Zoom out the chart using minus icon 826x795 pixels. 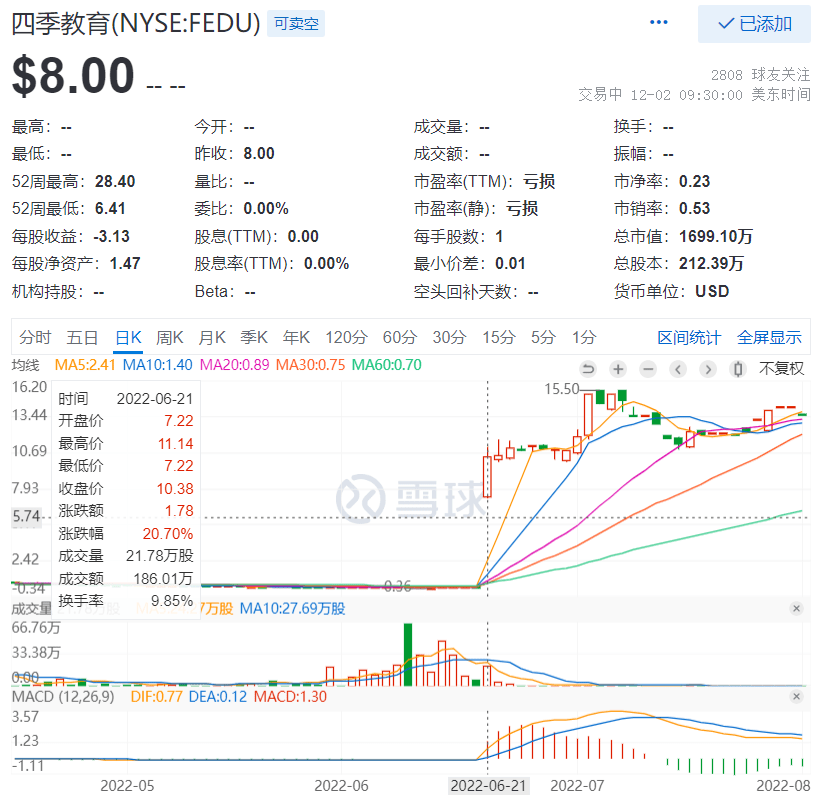tap(648, 368)
